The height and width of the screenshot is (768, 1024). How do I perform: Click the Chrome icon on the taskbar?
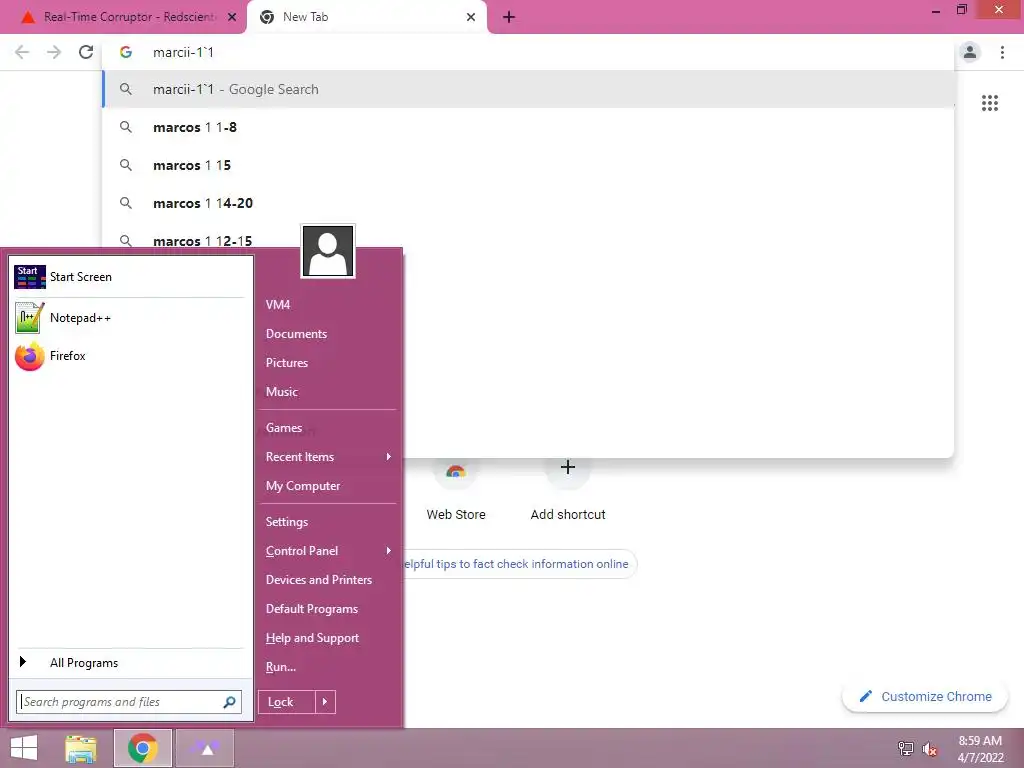point(142,748)
